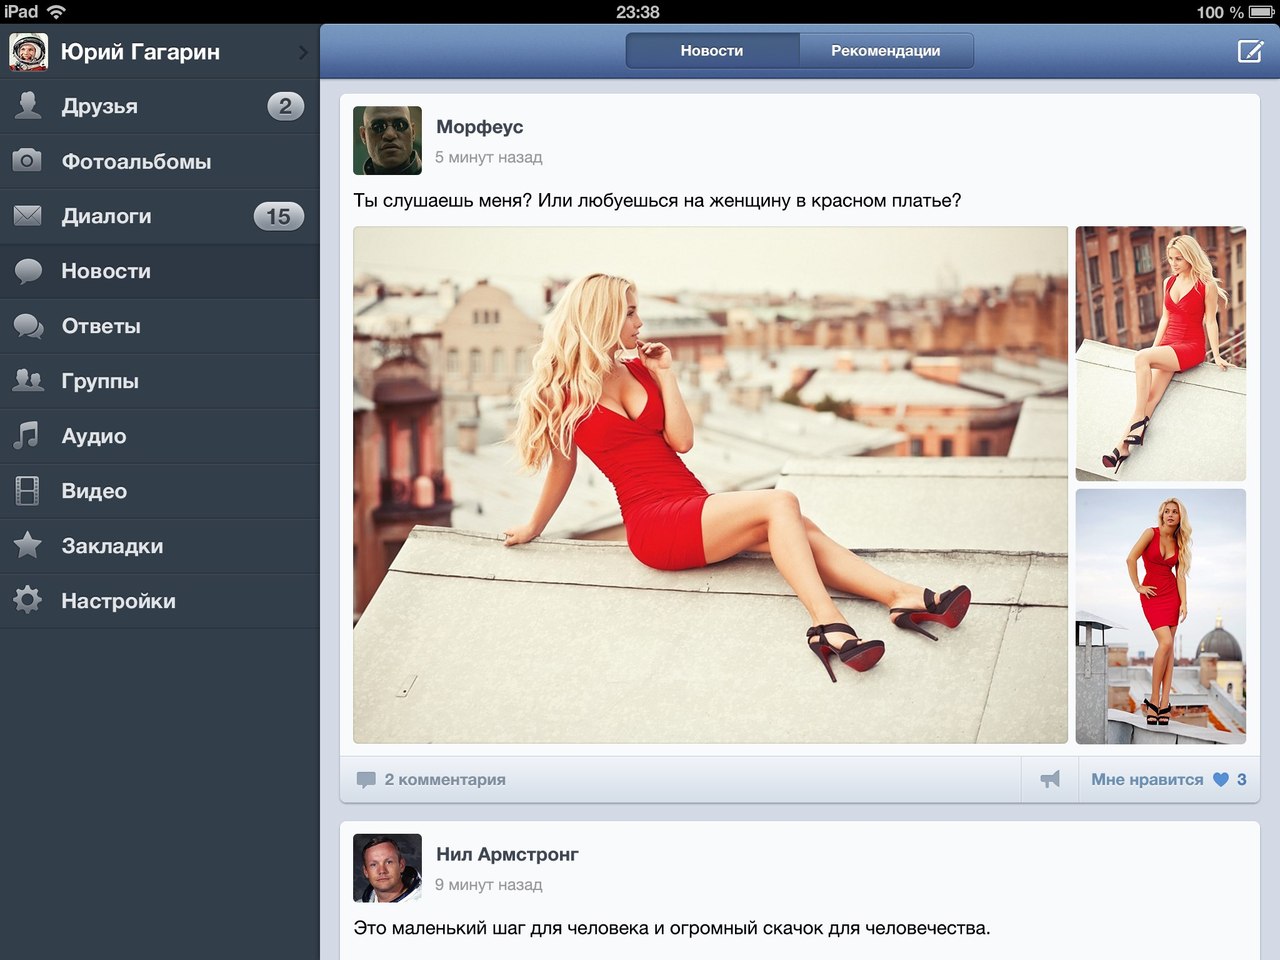Tap the music note Аудио icon
The height and width of the screenshot is (960, 1280).
point(27,436)
